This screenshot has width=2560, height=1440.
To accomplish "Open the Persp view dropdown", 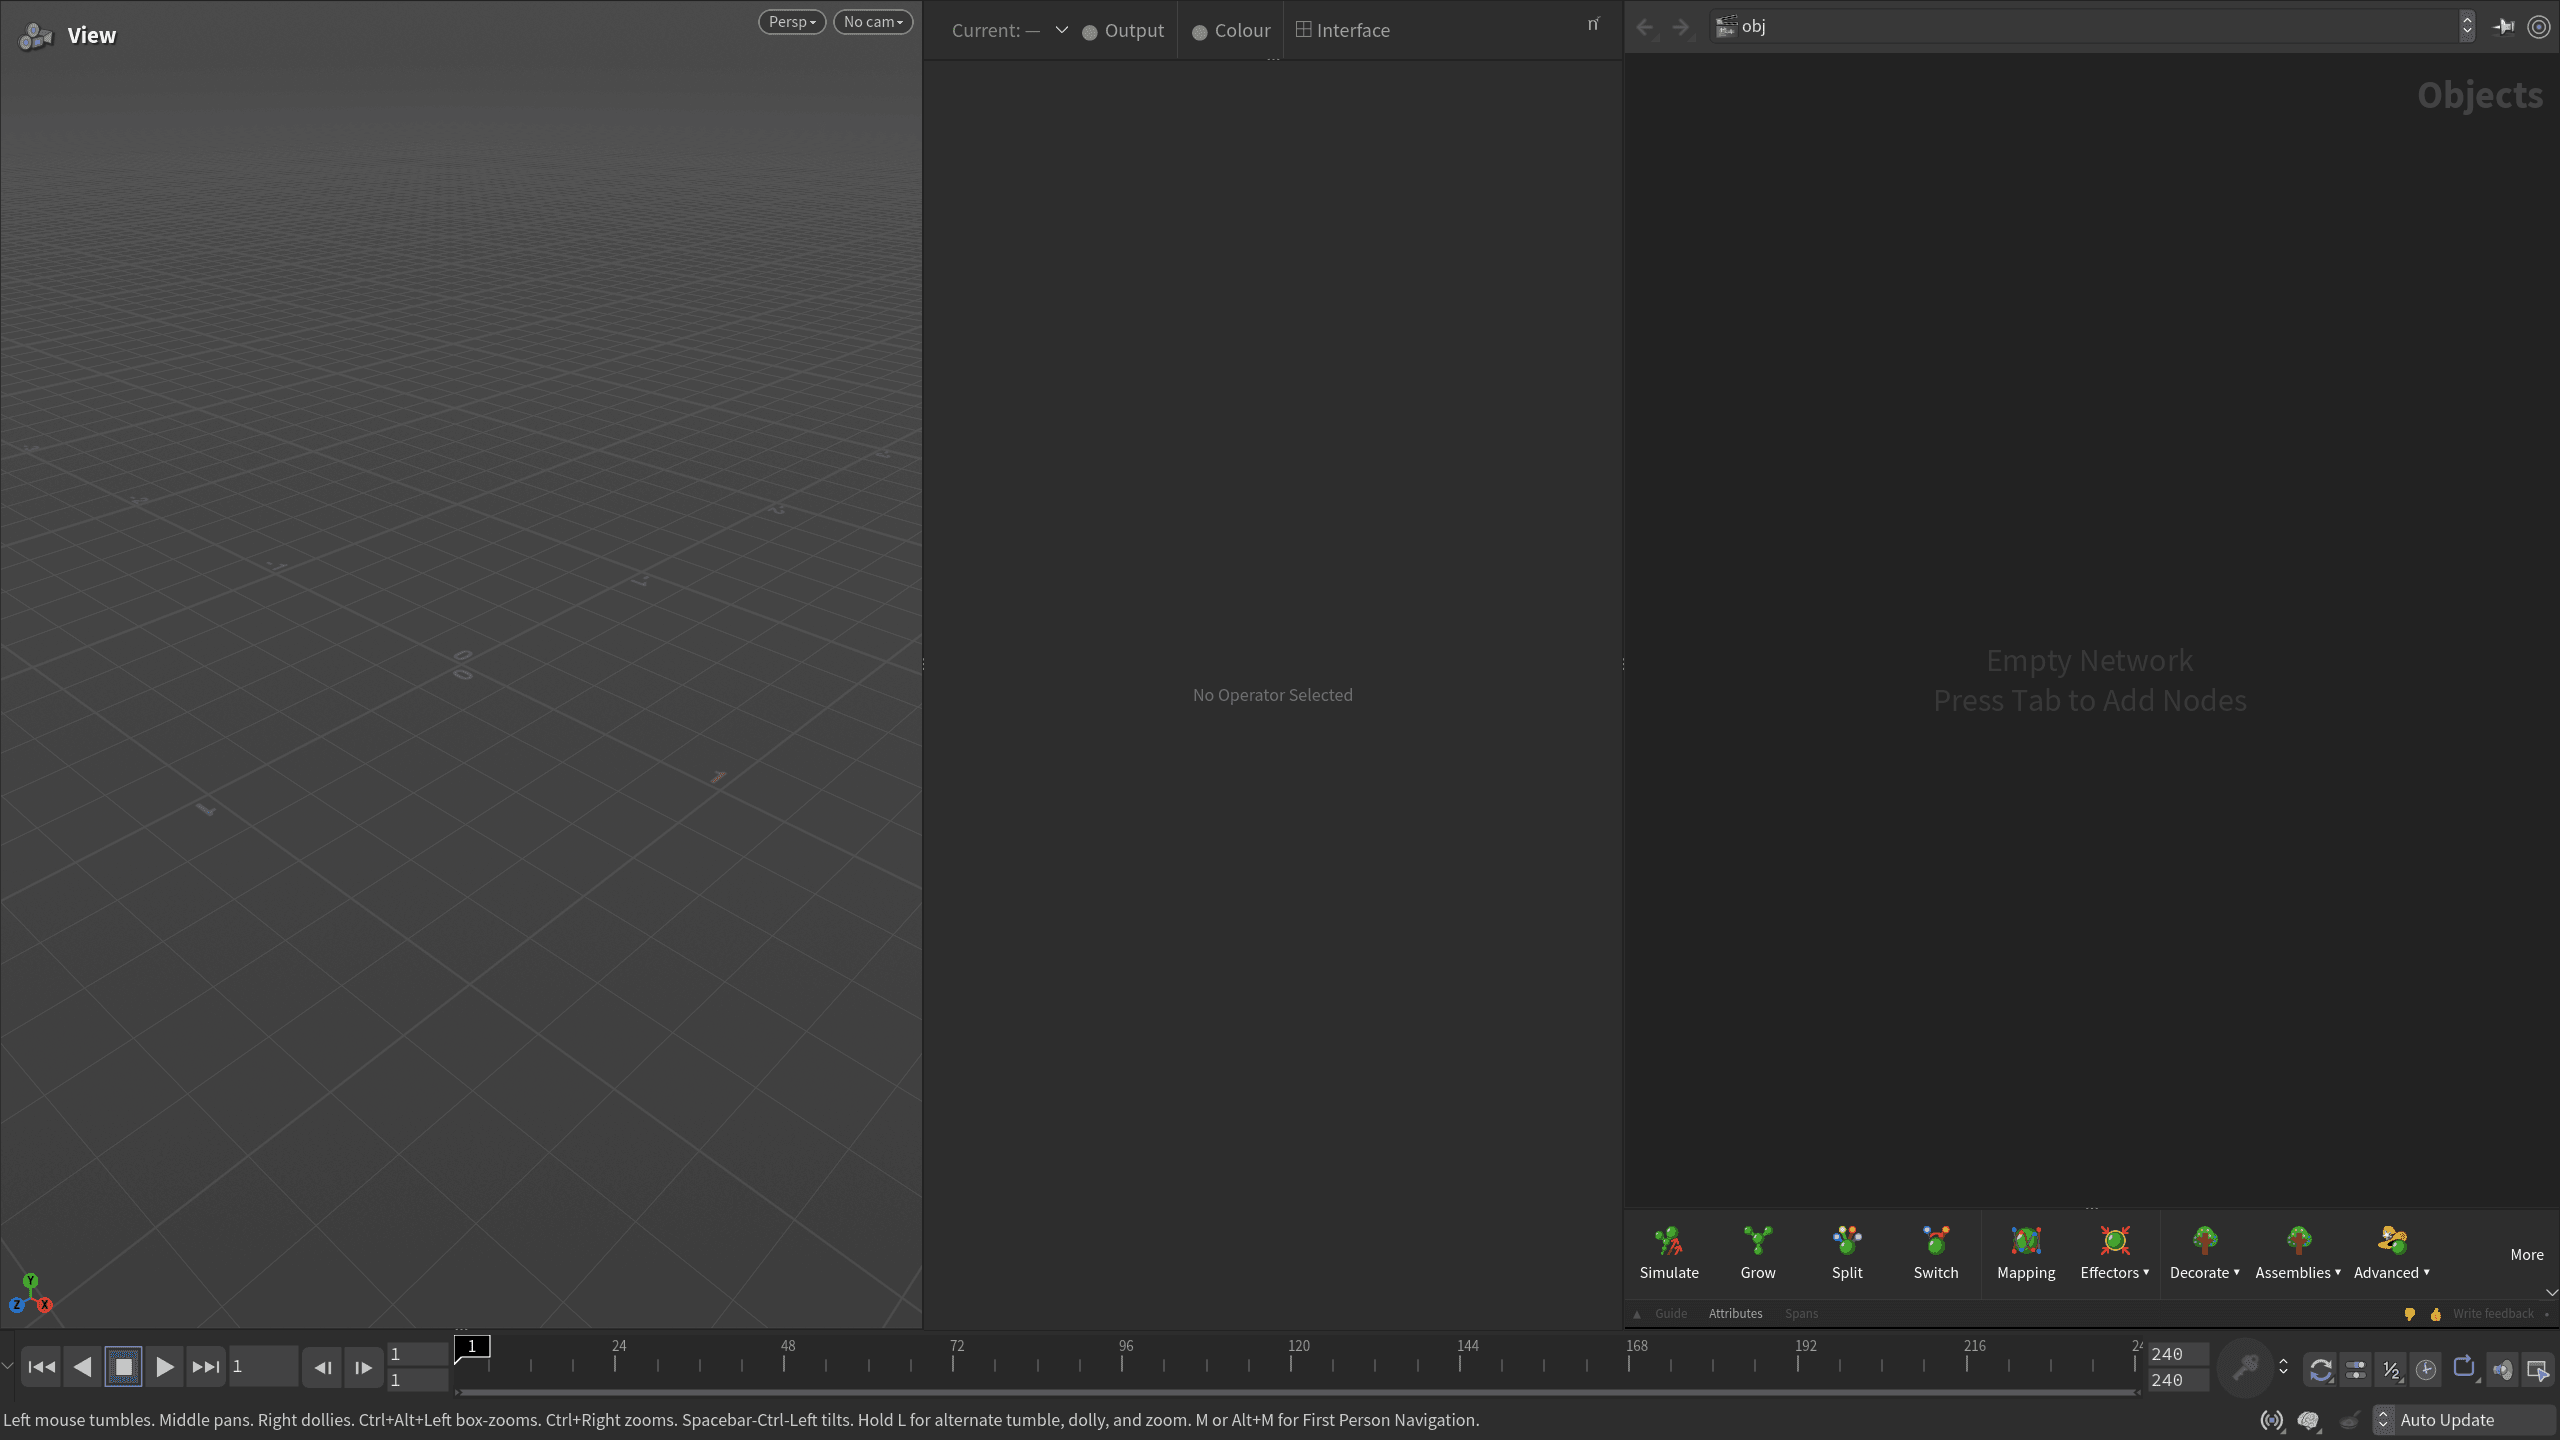I will 792,22.
